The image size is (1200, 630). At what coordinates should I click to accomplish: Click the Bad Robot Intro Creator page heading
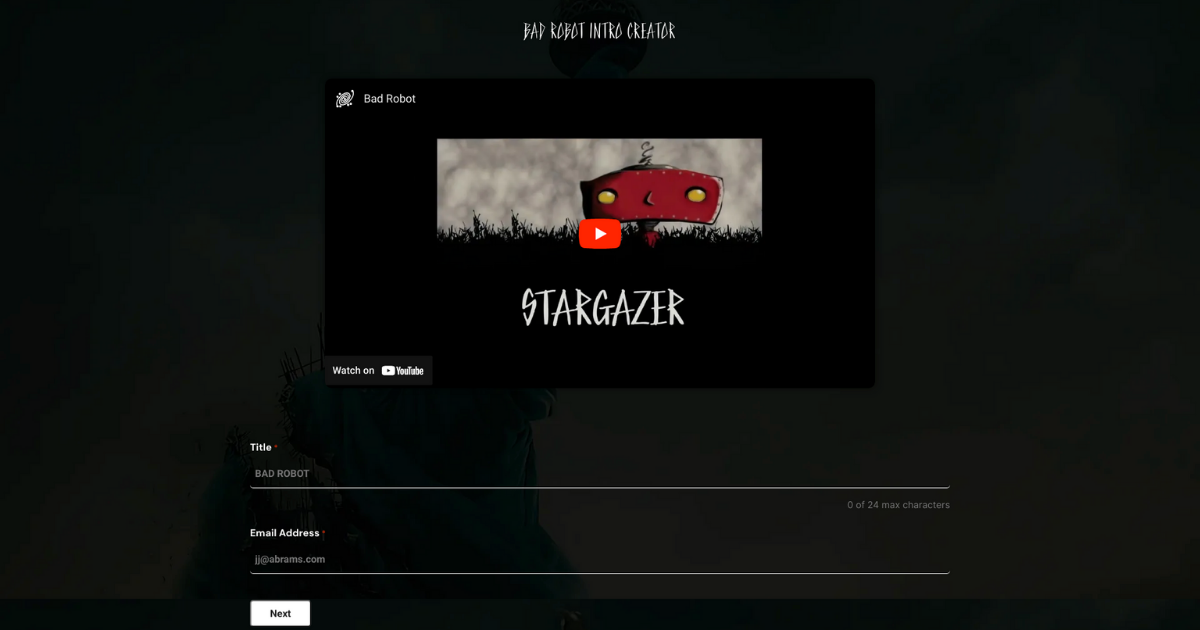pos(599,32)
